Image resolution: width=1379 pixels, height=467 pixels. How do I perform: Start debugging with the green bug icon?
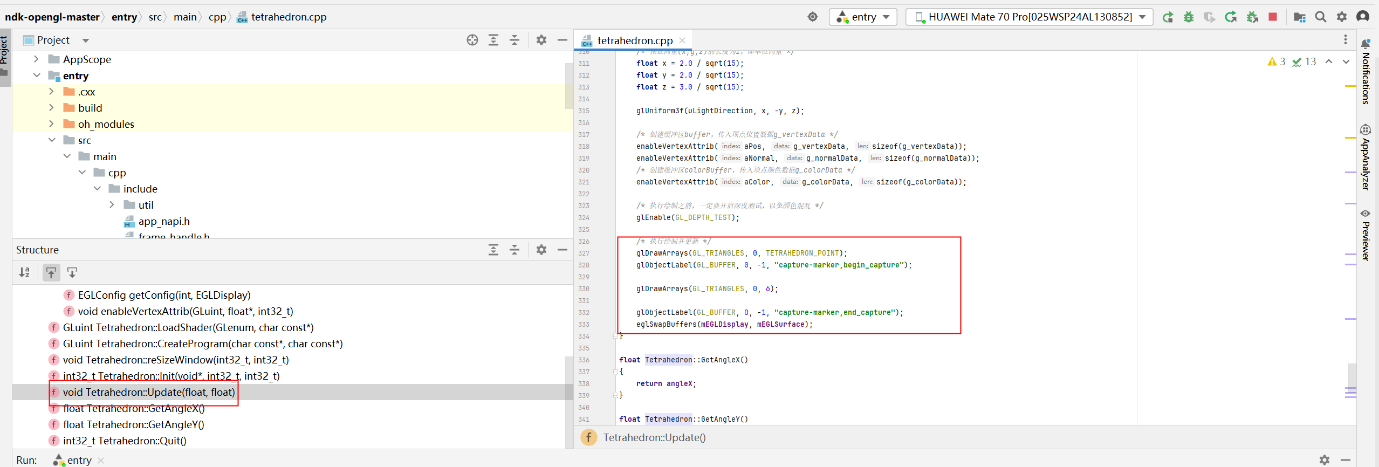pos(1188,16)
